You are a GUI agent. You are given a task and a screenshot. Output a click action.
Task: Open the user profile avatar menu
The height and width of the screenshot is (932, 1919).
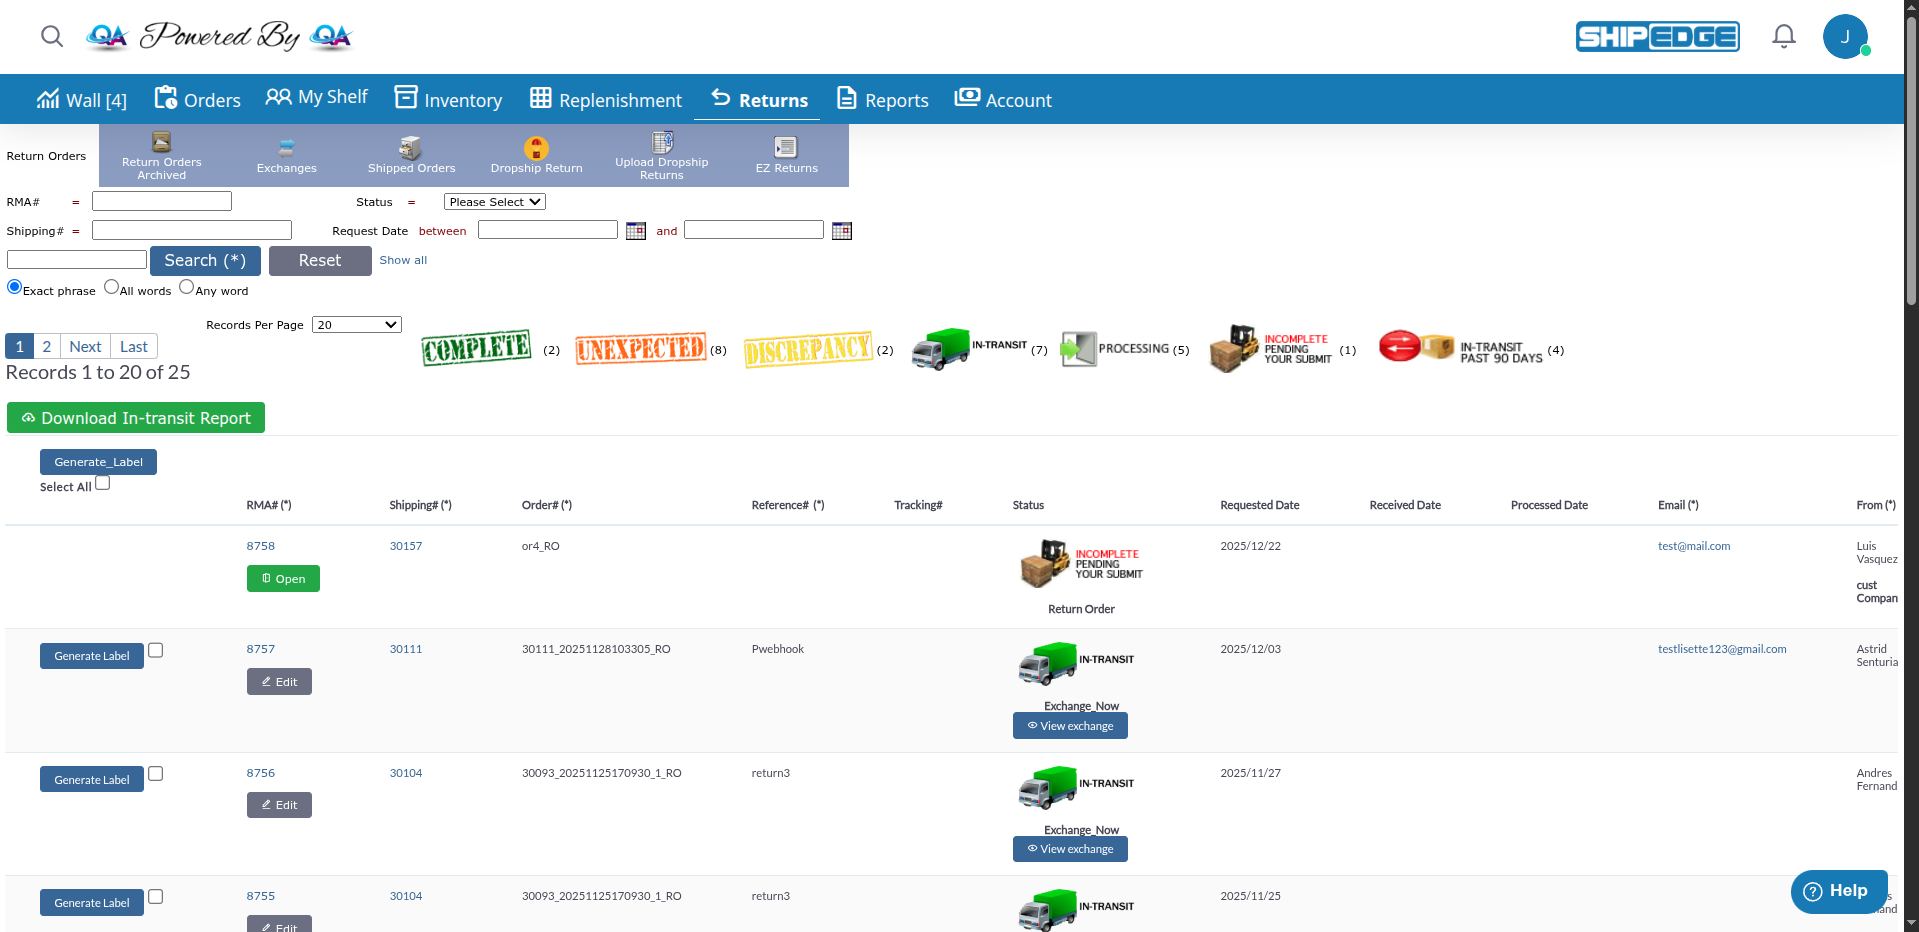1846,36
